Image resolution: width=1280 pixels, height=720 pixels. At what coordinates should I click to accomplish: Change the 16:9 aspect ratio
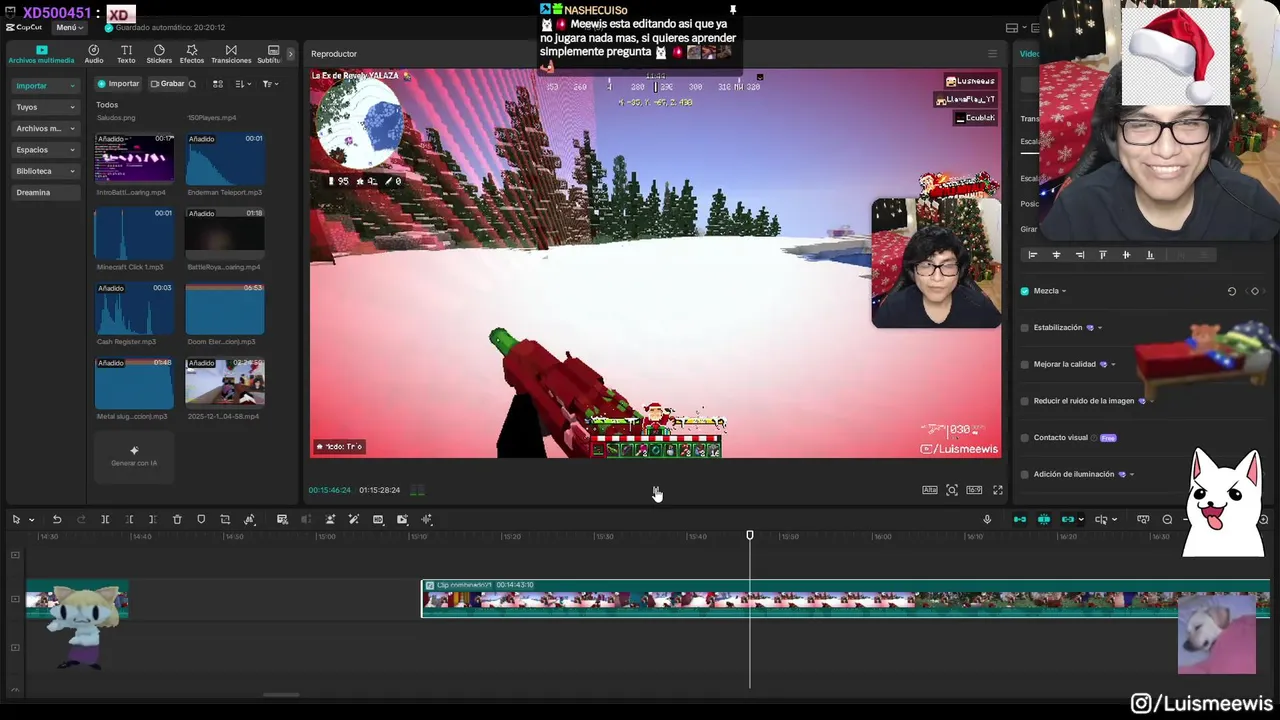tap(974, 490)
